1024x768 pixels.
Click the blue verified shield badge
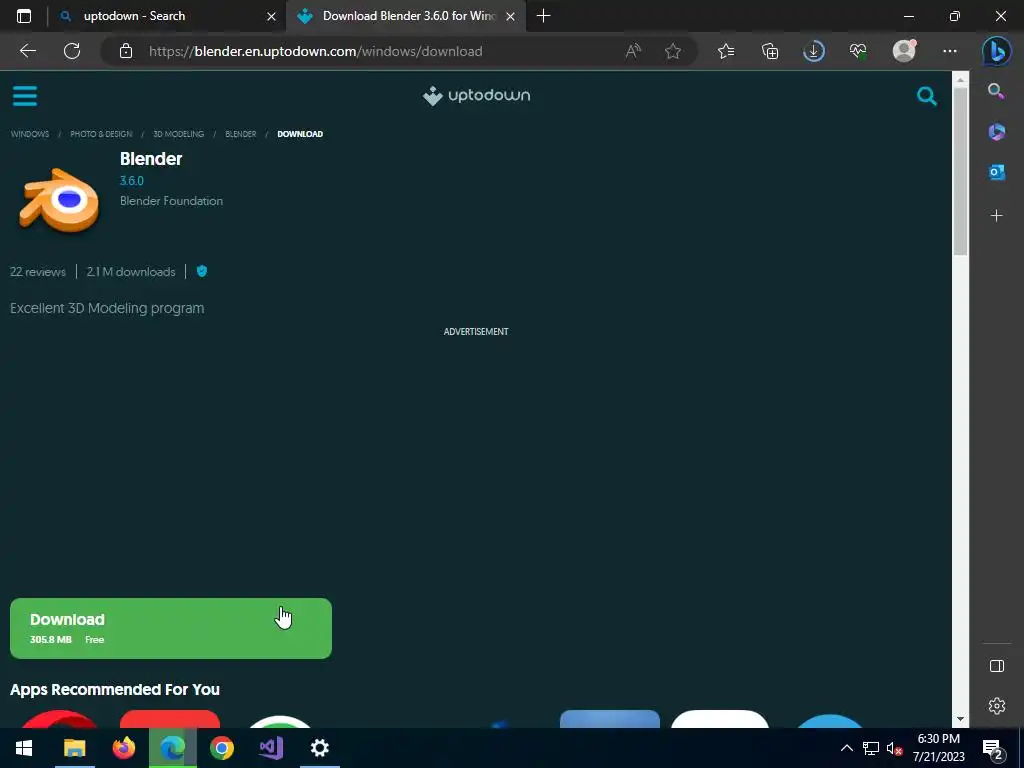pyautogui.click(x=202, y=271)
